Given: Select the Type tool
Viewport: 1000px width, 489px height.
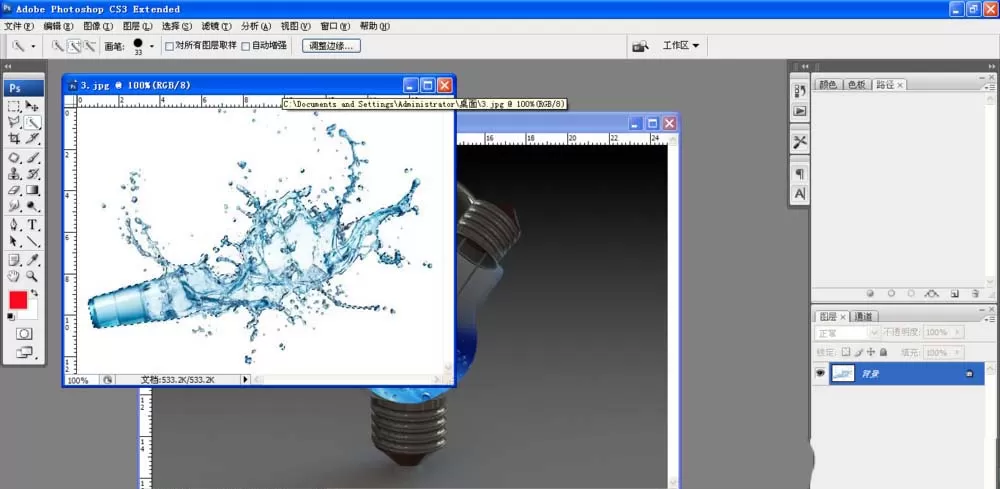Looking at the screenshot, I should coord(33,225).
